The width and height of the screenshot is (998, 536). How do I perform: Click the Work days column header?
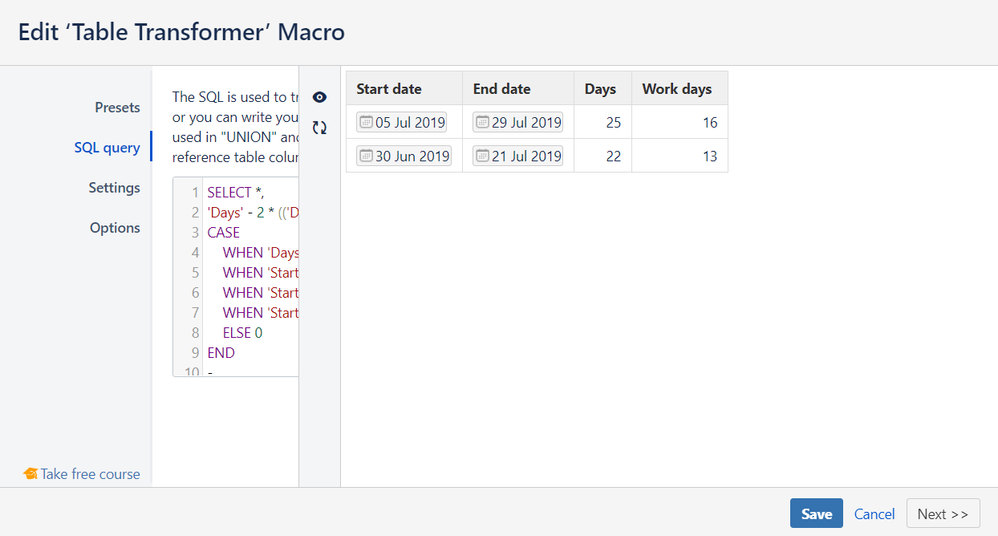tap(677, 89)
